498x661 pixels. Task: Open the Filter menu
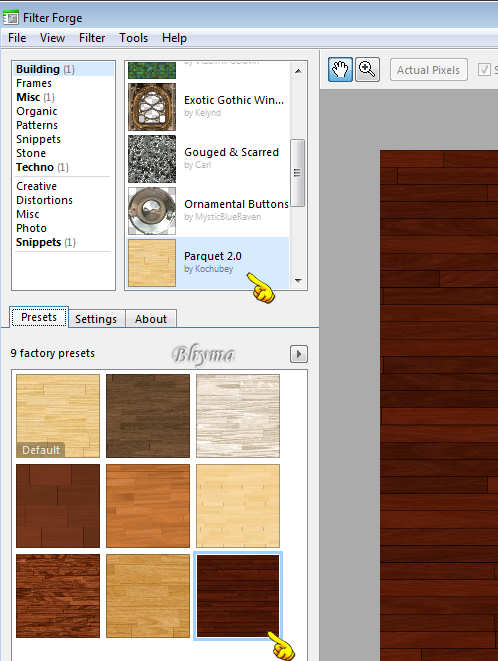click(x=92, y=38)
